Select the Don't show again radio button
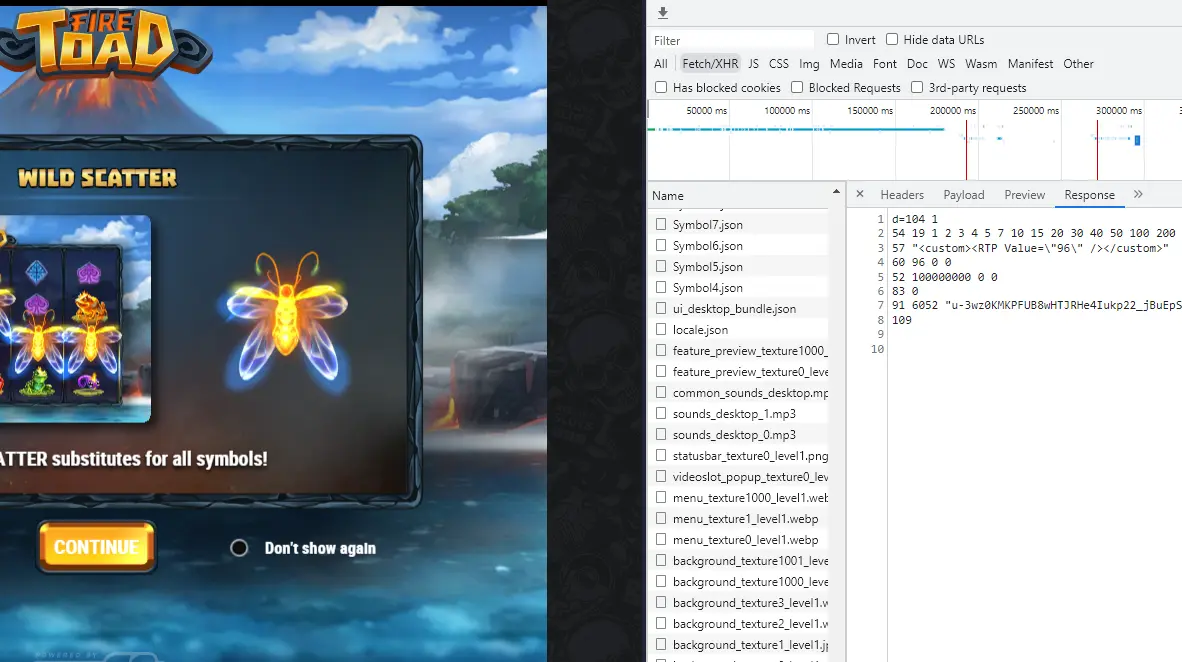Image resolution: width=1182 pixels, height=662 pixels. click(x=239, y=548)
